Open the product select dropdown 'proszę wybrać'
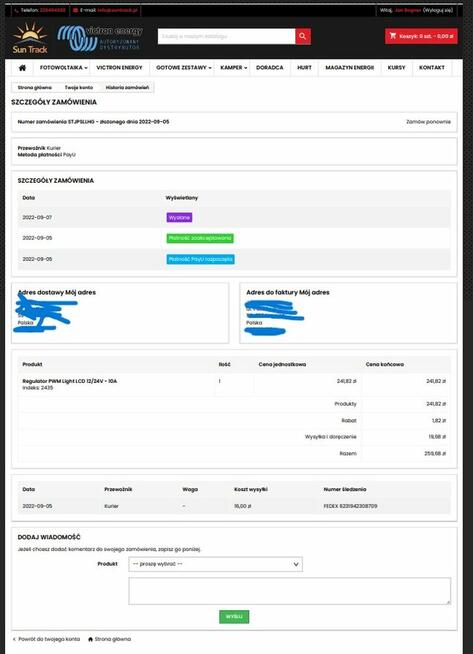This screenshot has width=473, height=654. pos(215,564)
